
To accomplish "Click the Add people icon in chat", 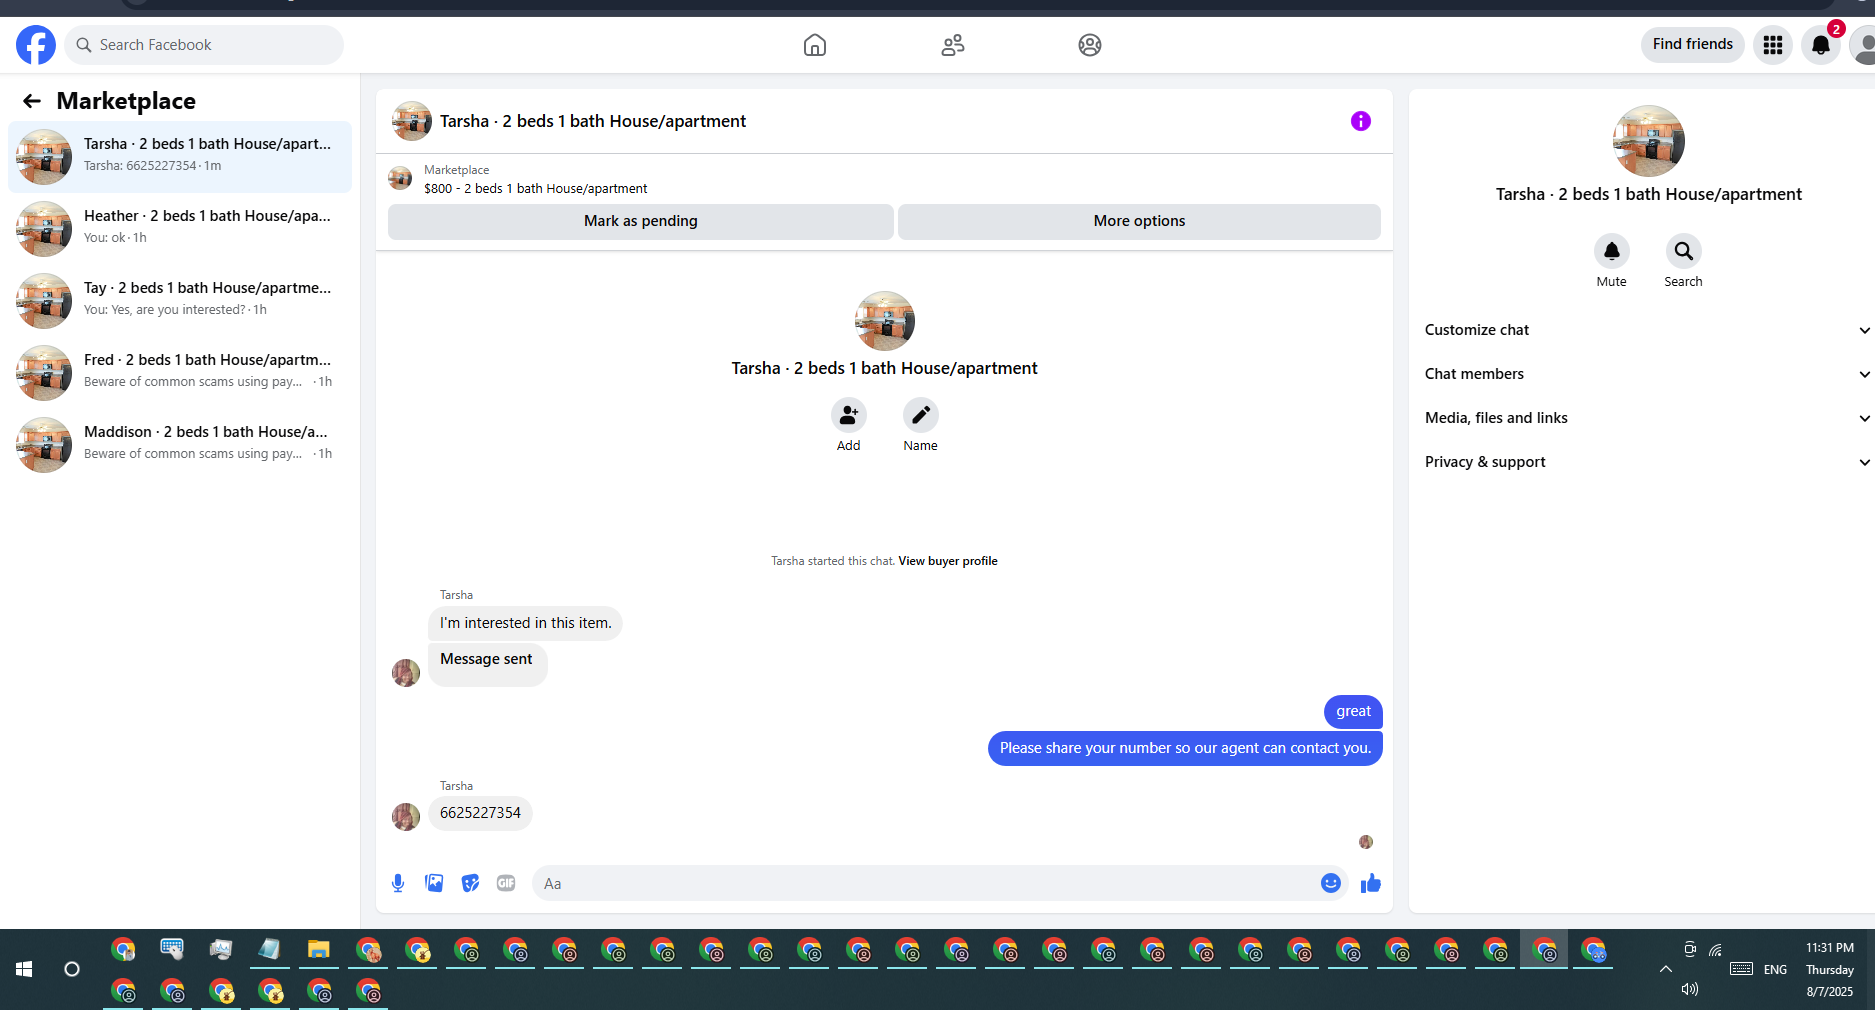I will pyautogui.click(x=849, y=415).
